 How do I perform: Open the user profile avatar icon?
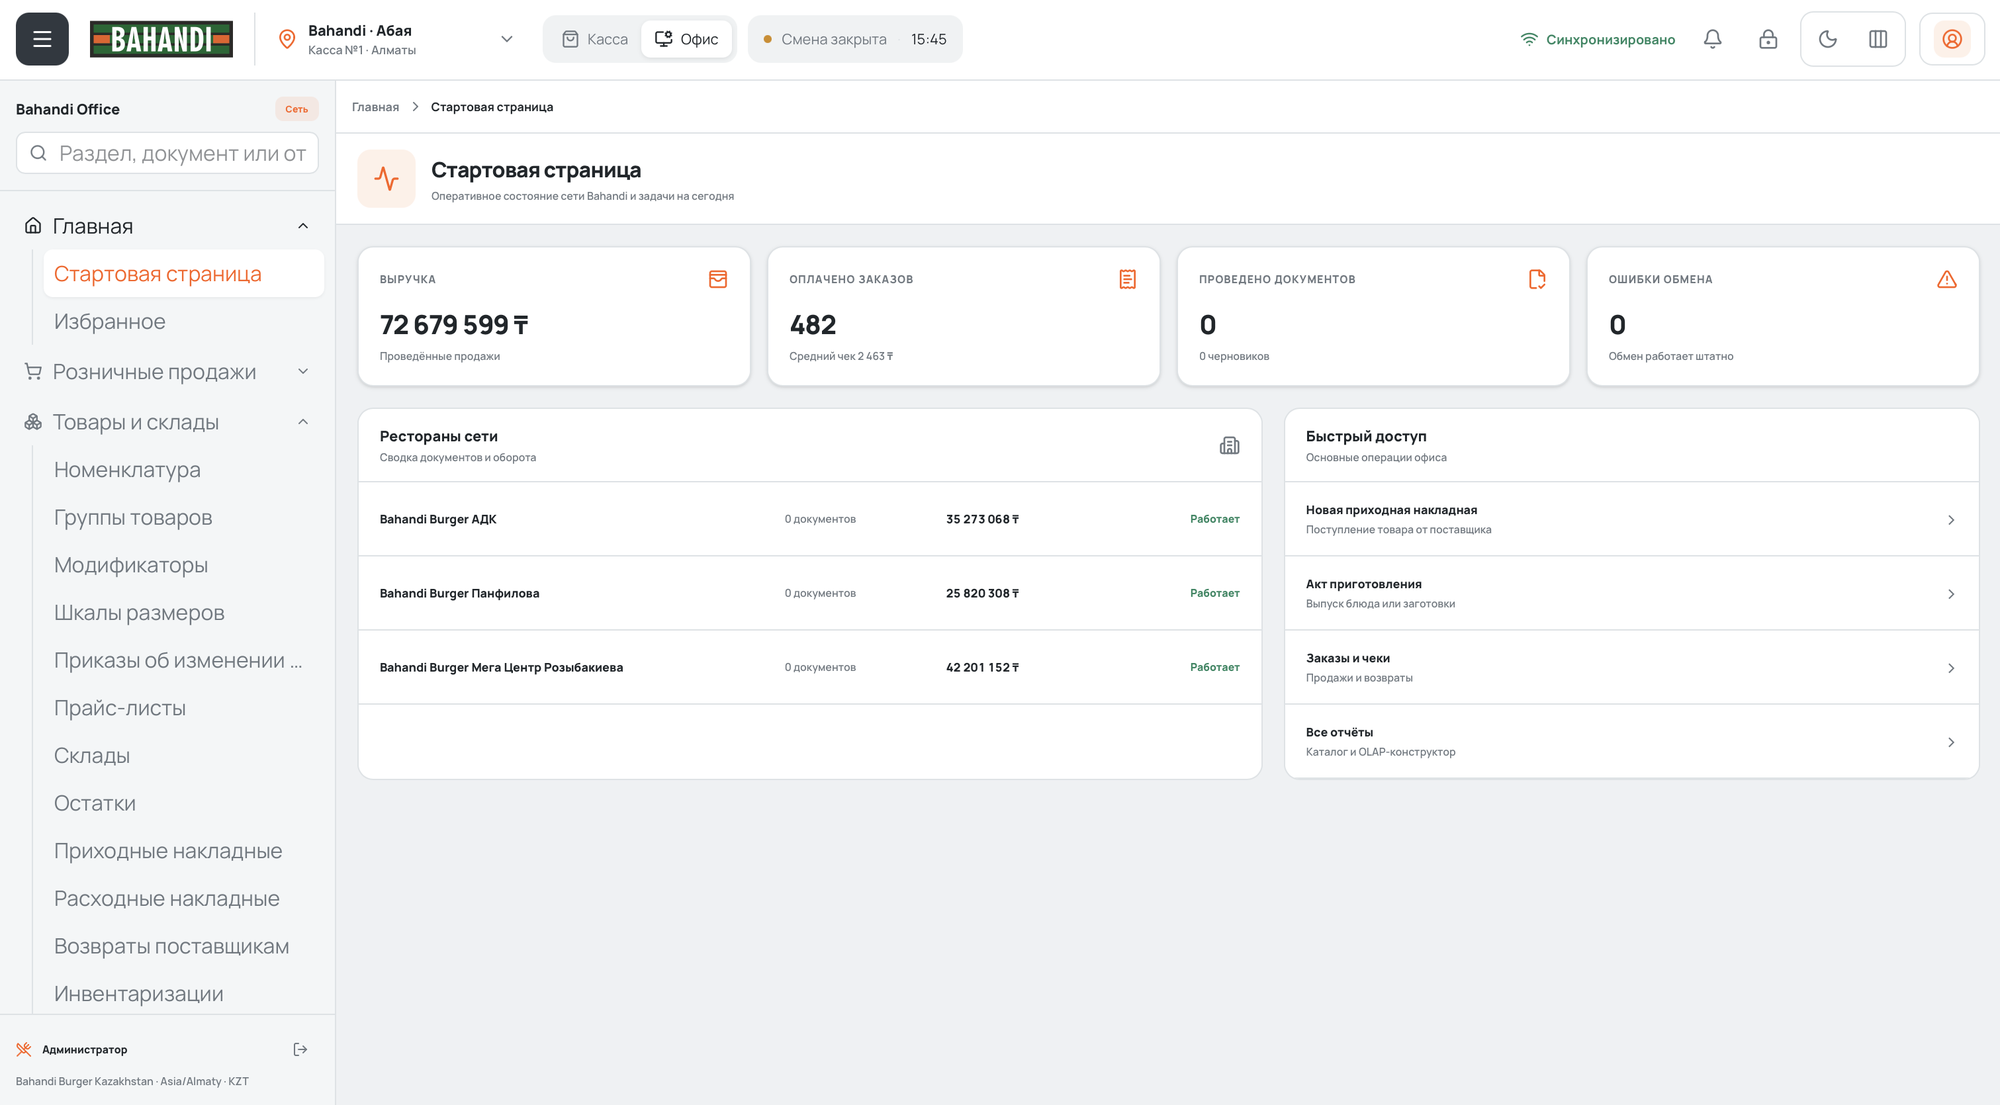1952,39
